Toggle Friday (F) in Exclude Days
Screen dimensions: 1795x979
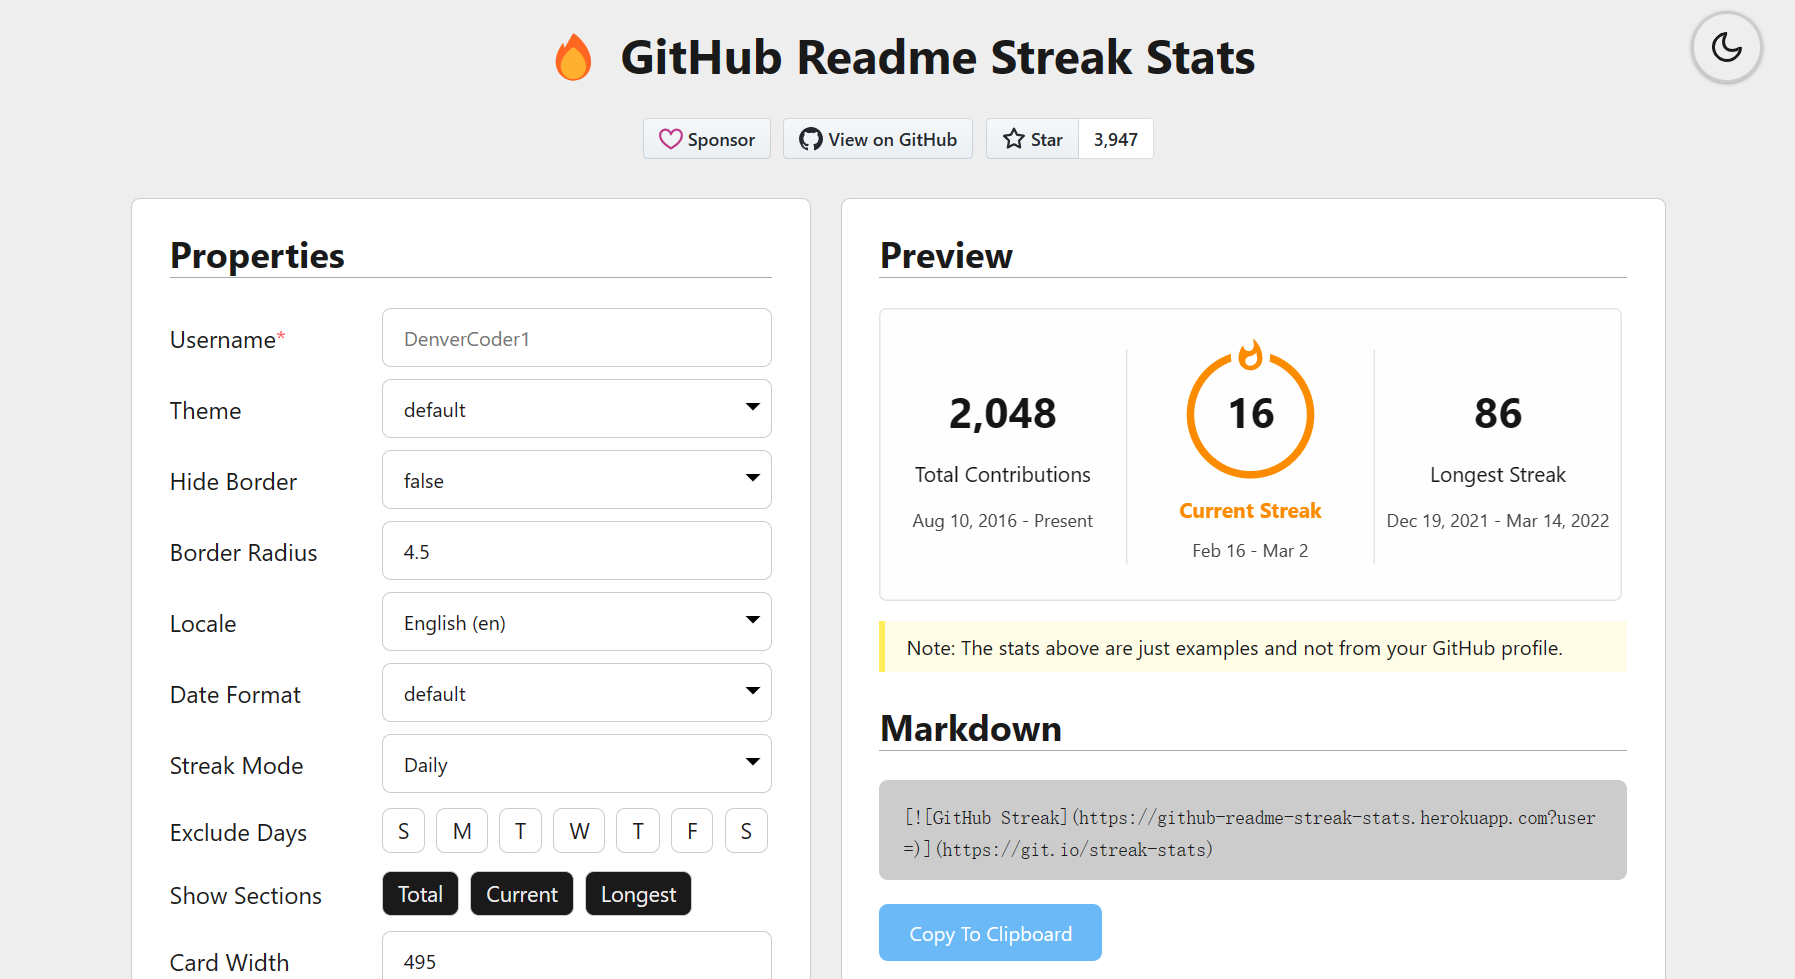(692, 831)
